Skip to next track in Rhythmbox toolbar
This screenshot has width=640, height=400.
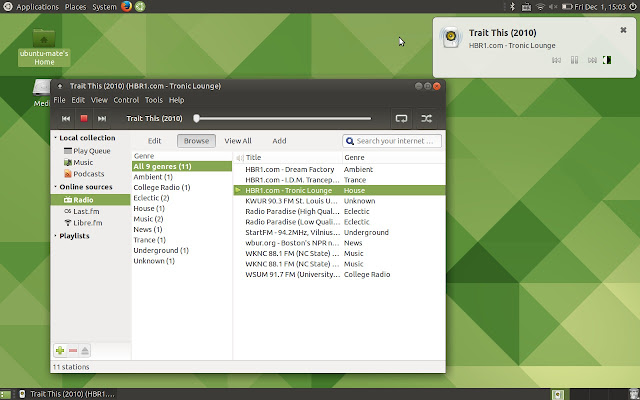click(102, 118)
